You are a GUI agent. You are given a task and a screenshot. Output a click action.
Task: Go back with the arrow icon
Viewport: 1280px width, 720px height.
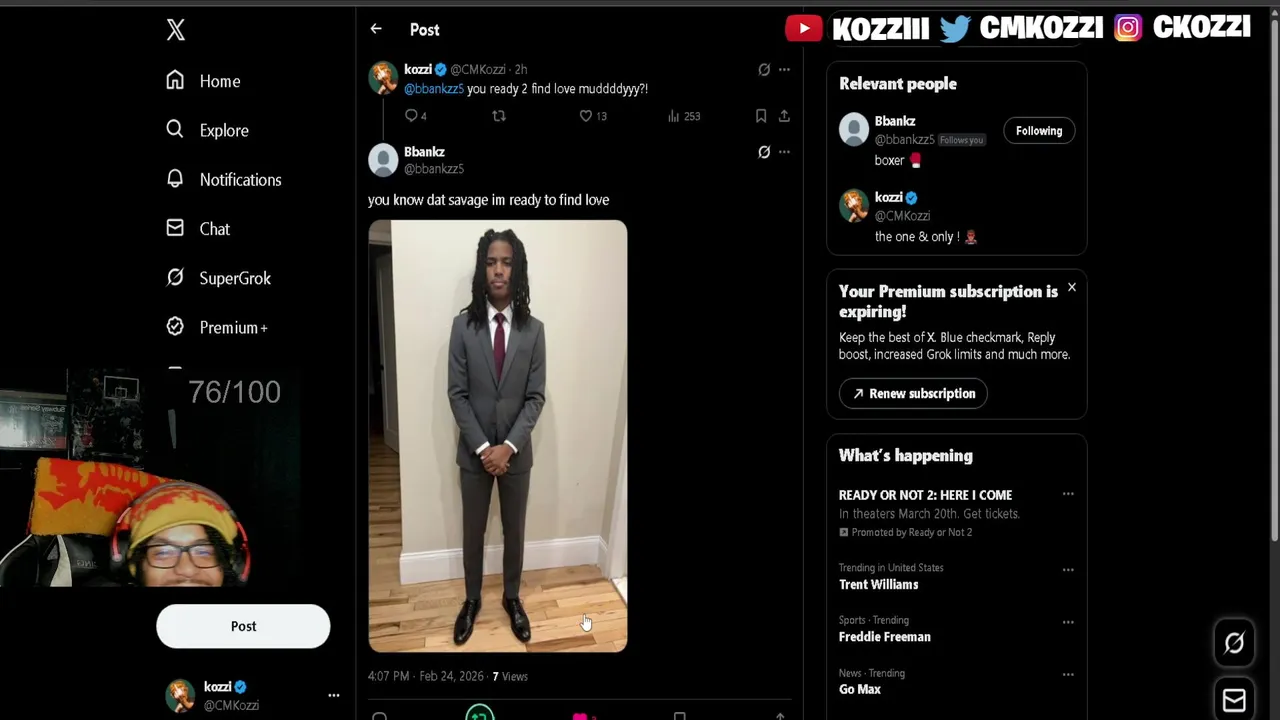(376, 29)
